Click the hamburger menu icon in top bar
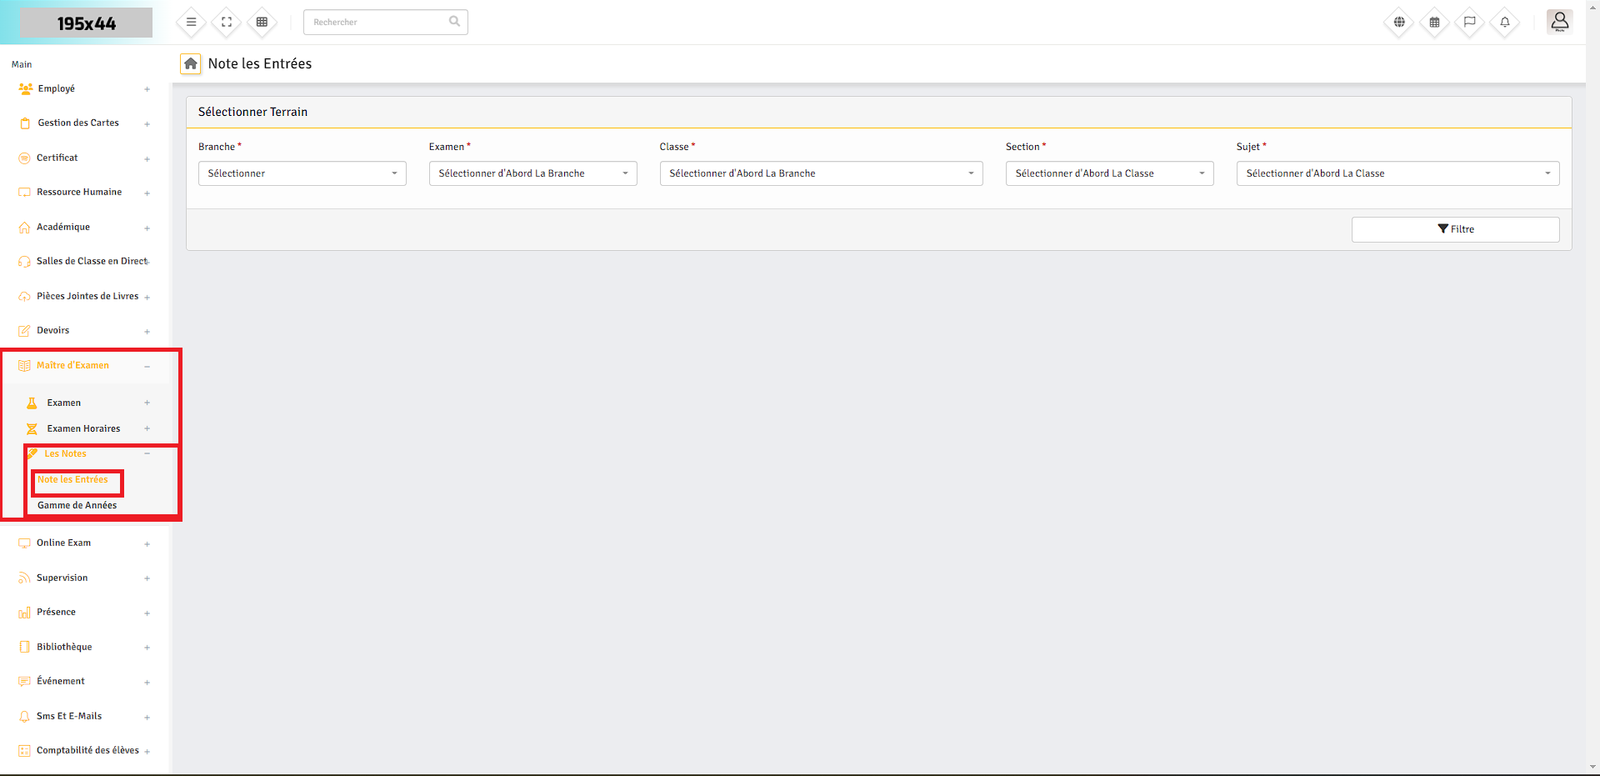Image resolution: width=1600 pixels, height=776 pixels. tap(191, 22)
